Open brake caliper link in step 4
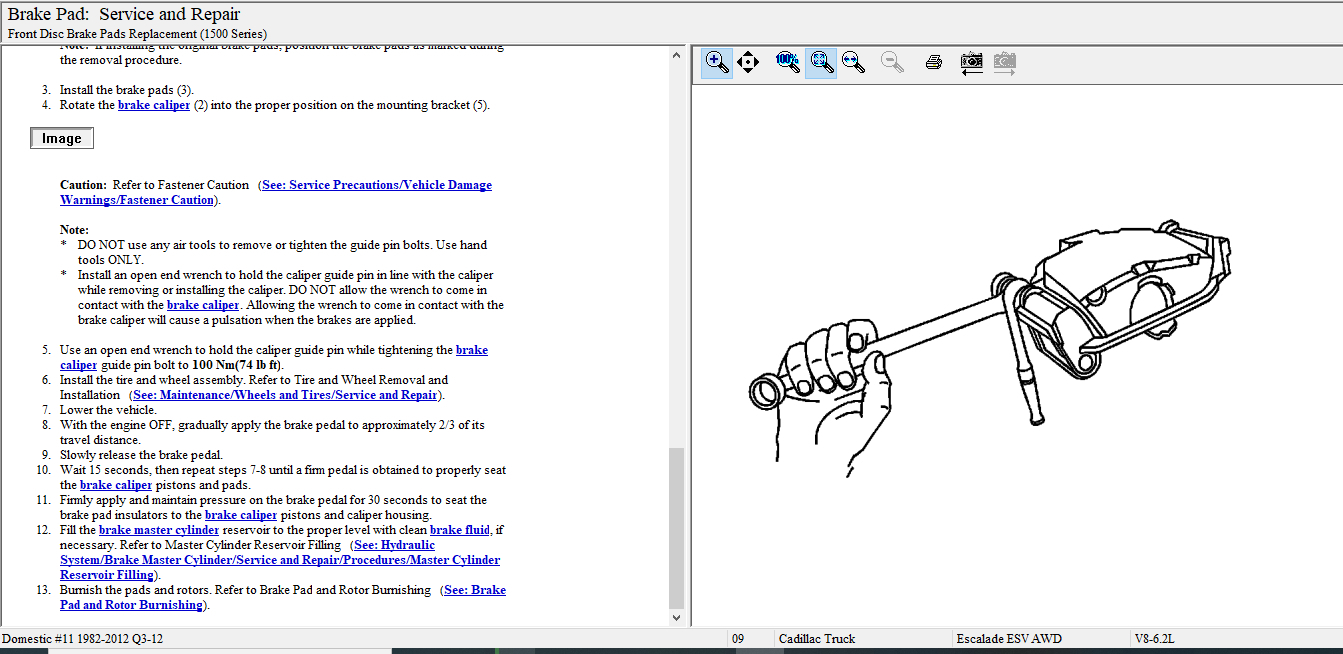The image size is (1343, 654). pos(154,105)
